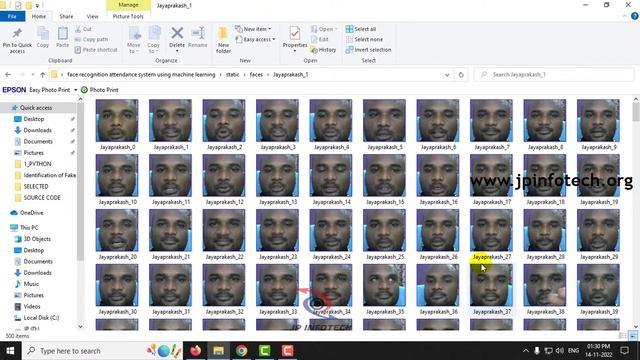Click Select all in the ribbon
Image resolution: width=640 pixels, height=360 pixels.
[x=361, y=29]
